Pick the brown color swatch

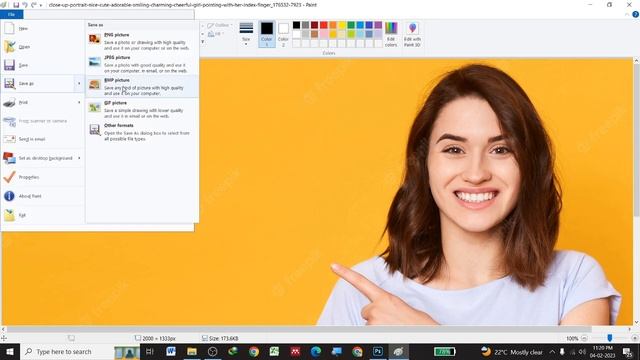pyautogui.click(x=314, y=34)
